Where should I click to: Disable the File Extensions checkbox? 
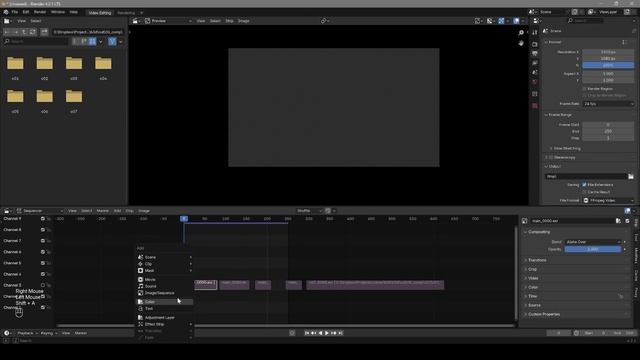pyautogui.click(x=584, y=185)
